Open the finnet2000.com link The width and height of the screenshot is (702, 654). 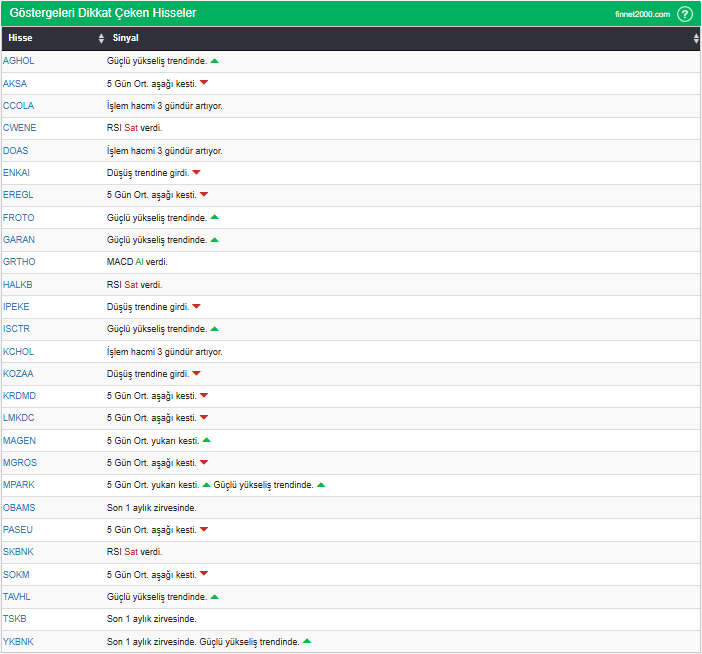pos(642,14)
